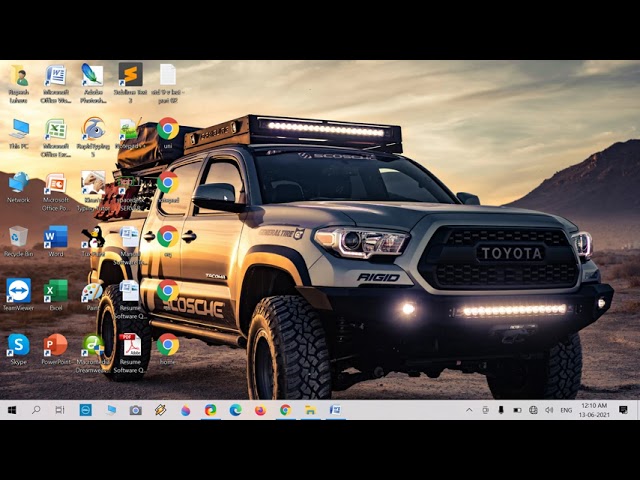Viewport: 640px width, 480px height.
Task: Launch Adobe Photoshop feather shortcut
Action: [93, 76]
